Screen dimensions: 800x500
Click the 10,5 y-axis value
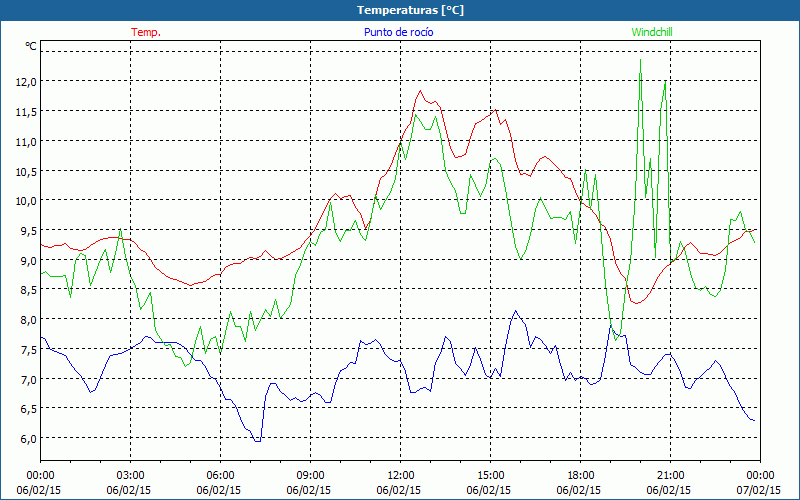click(x=26, y=171)
